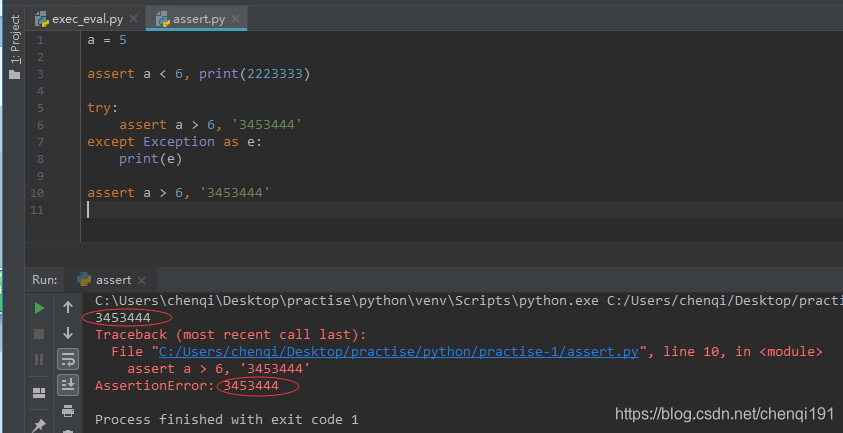The width and height of the screenshot is (843, 433).
Task: Click the code line 'a = 5'
Action: 107,40
